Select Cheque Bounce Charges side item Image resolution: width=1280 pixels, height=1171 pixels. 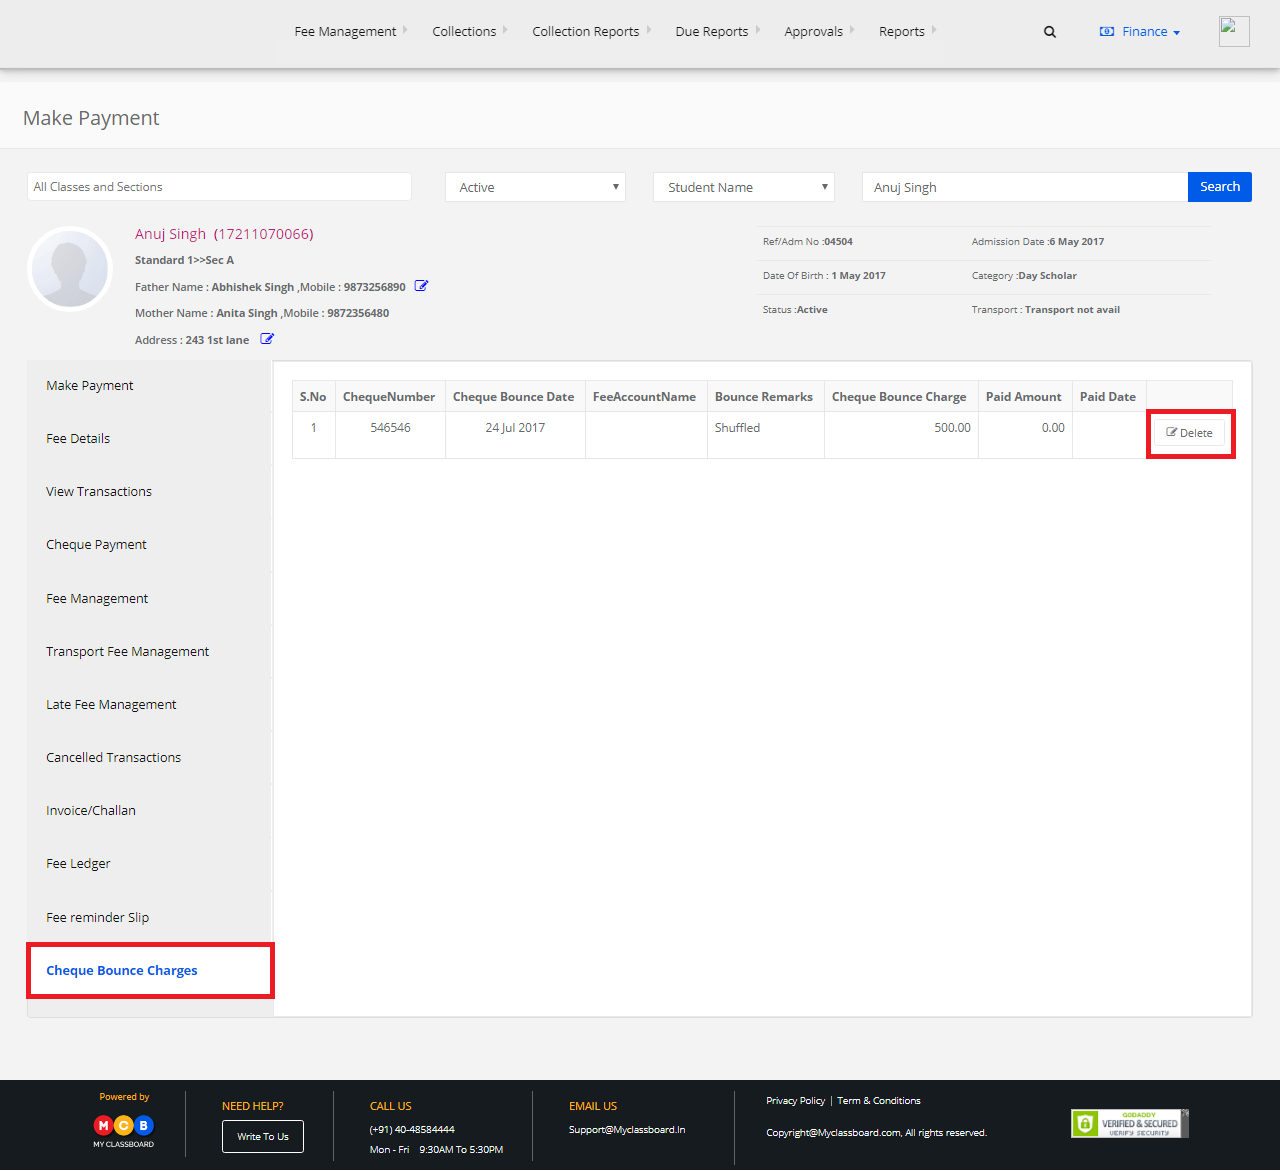click(x=150, y=971)
